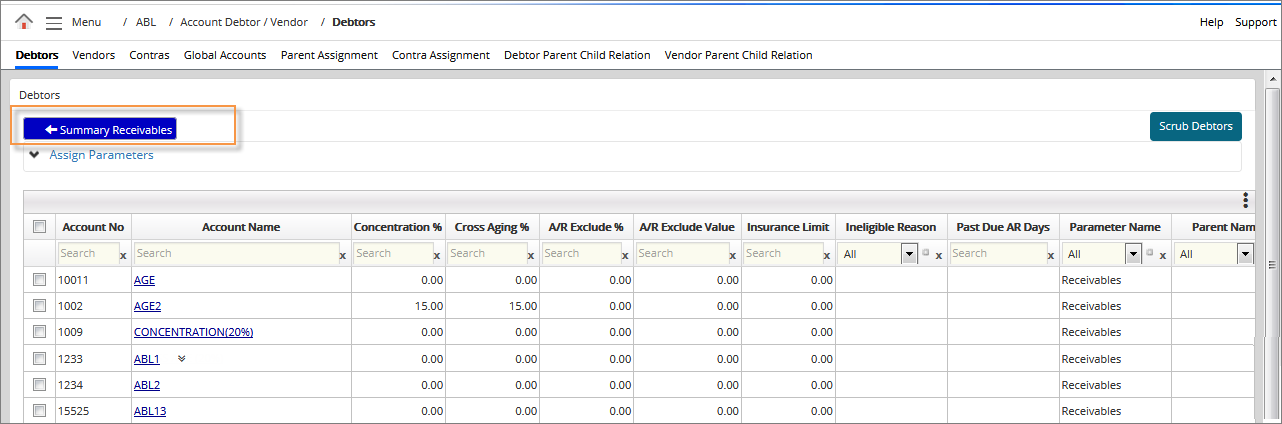This screenshot has width=1282, height=424.
Task: Open the Parameter Name filter dropdown
Action: click(x=1133, y=254)
